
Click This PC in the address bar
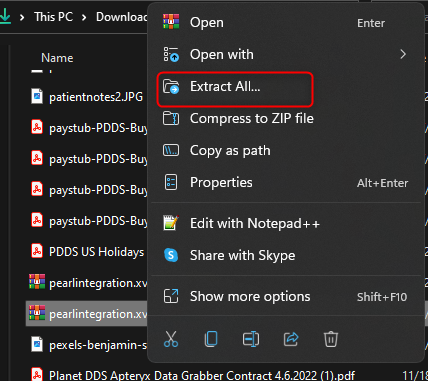click(54, 17)
